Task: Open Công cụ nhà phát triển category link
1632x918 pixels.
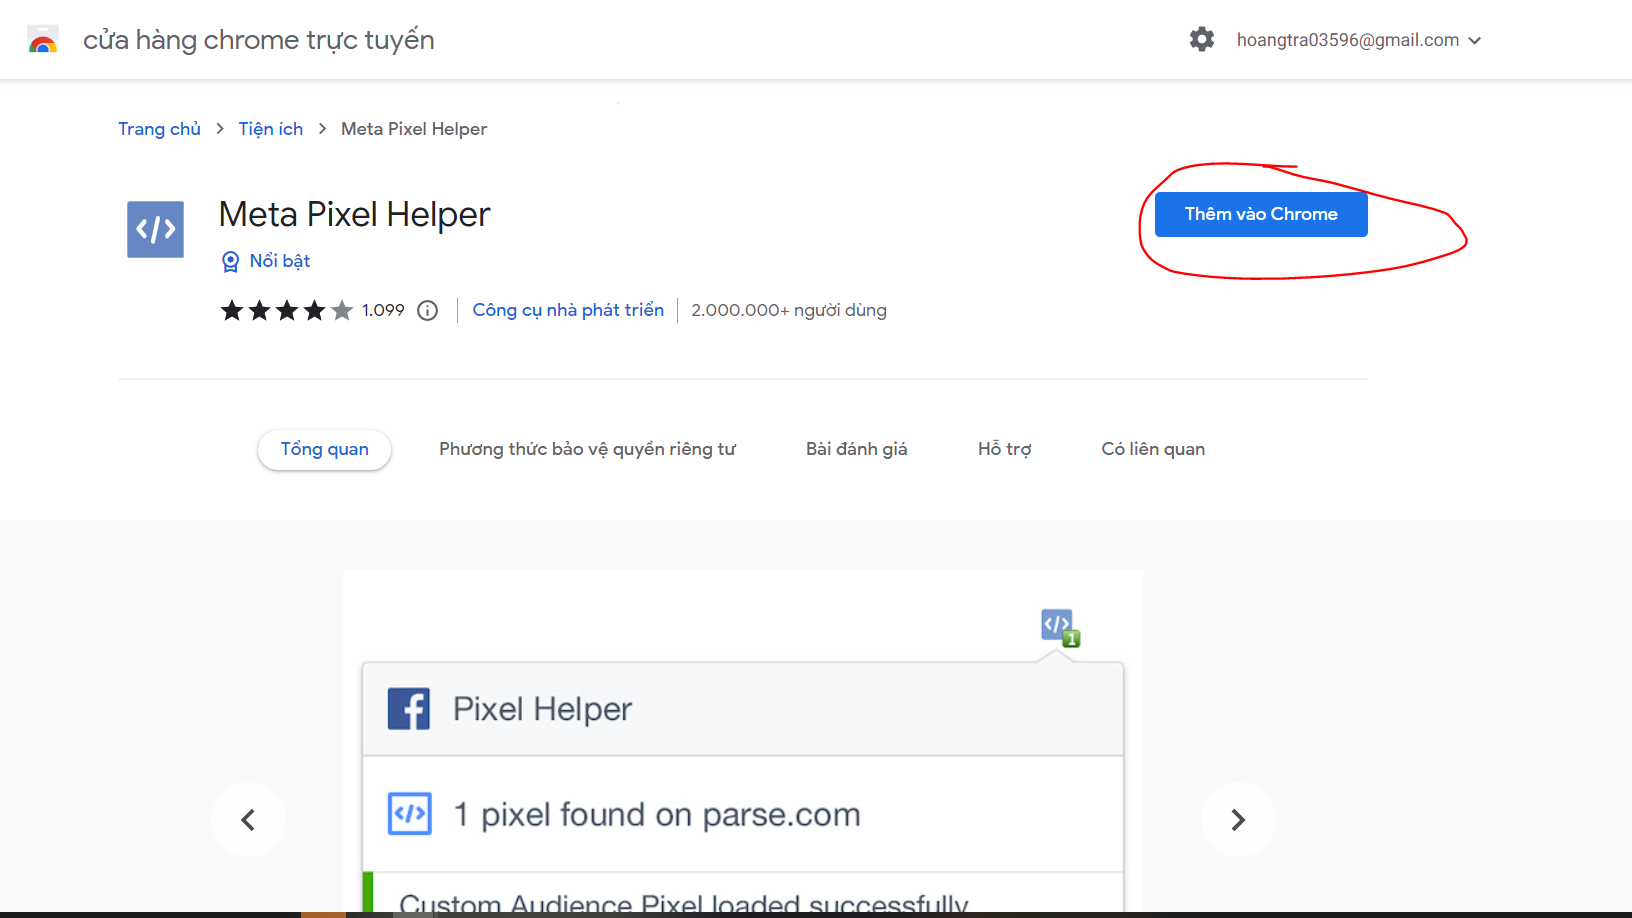Action: [568, 310]
